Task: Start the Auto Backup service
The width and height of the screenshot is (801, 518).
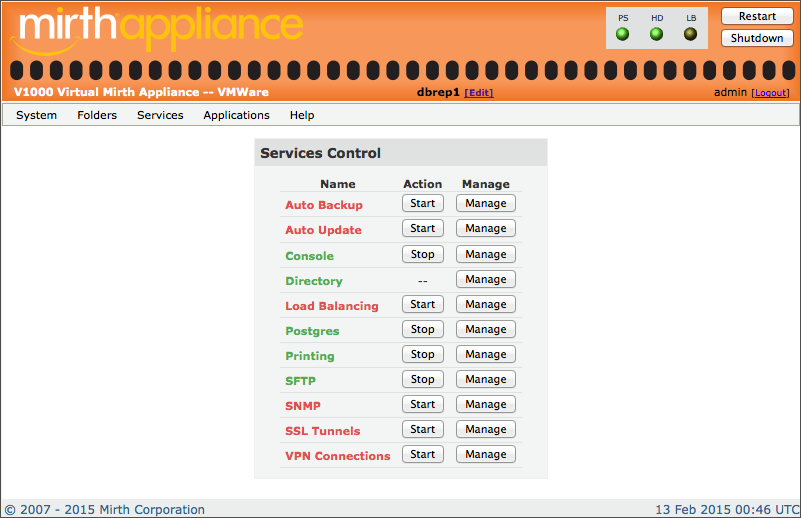Action: click(x=422, y=203)
